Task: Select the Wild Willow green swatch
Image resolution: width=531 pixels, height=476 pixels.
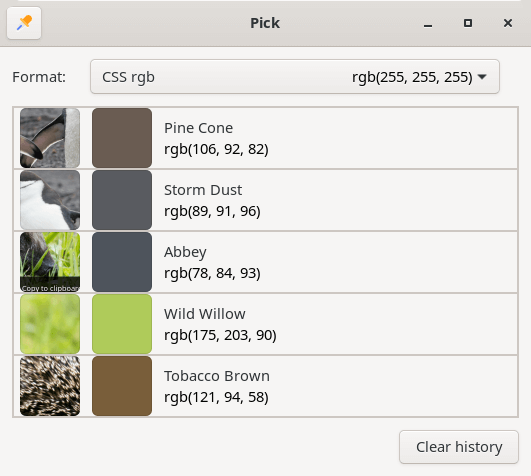Action: tap(122, 324)
